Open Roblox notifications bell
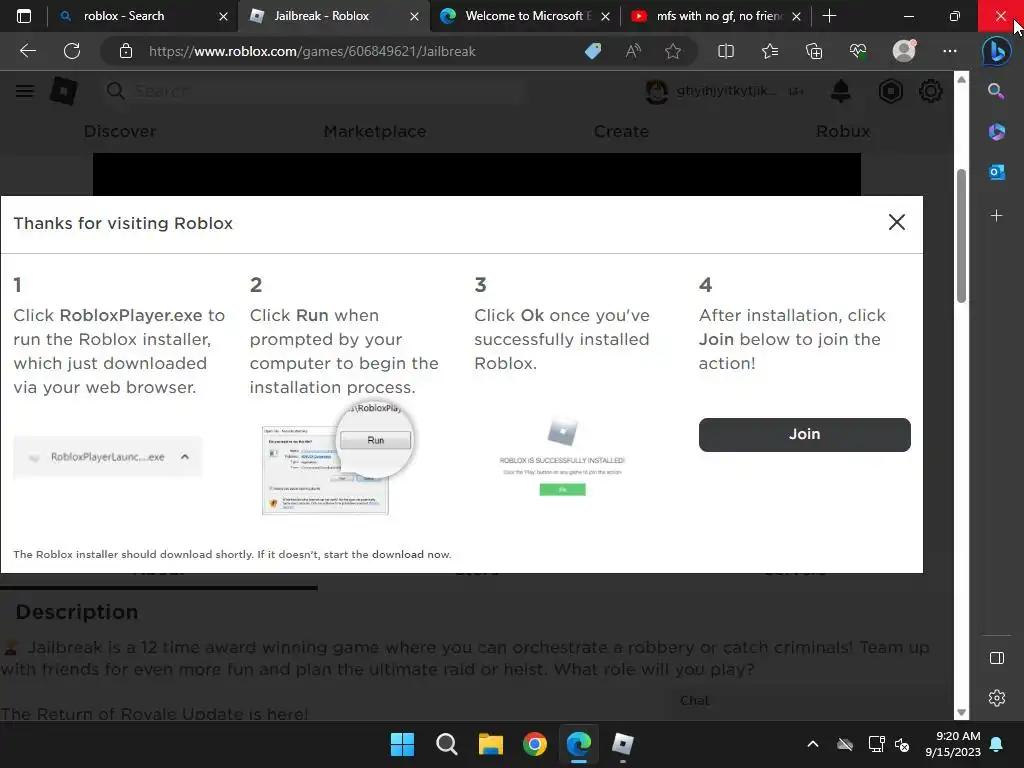The width and height of the screenshot is (1024, 768). pos(840,91)
